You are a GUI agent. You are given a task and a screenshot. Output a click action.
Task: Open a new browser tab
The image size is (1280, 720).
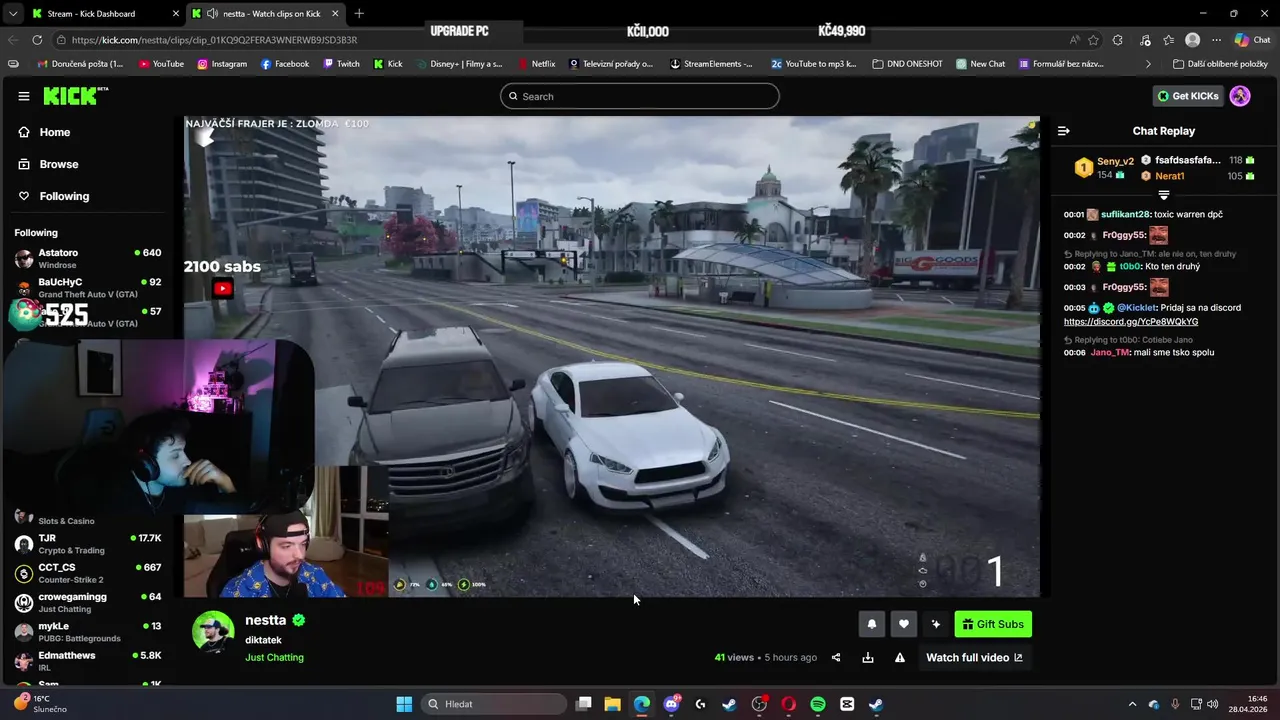tap(359, 13)
